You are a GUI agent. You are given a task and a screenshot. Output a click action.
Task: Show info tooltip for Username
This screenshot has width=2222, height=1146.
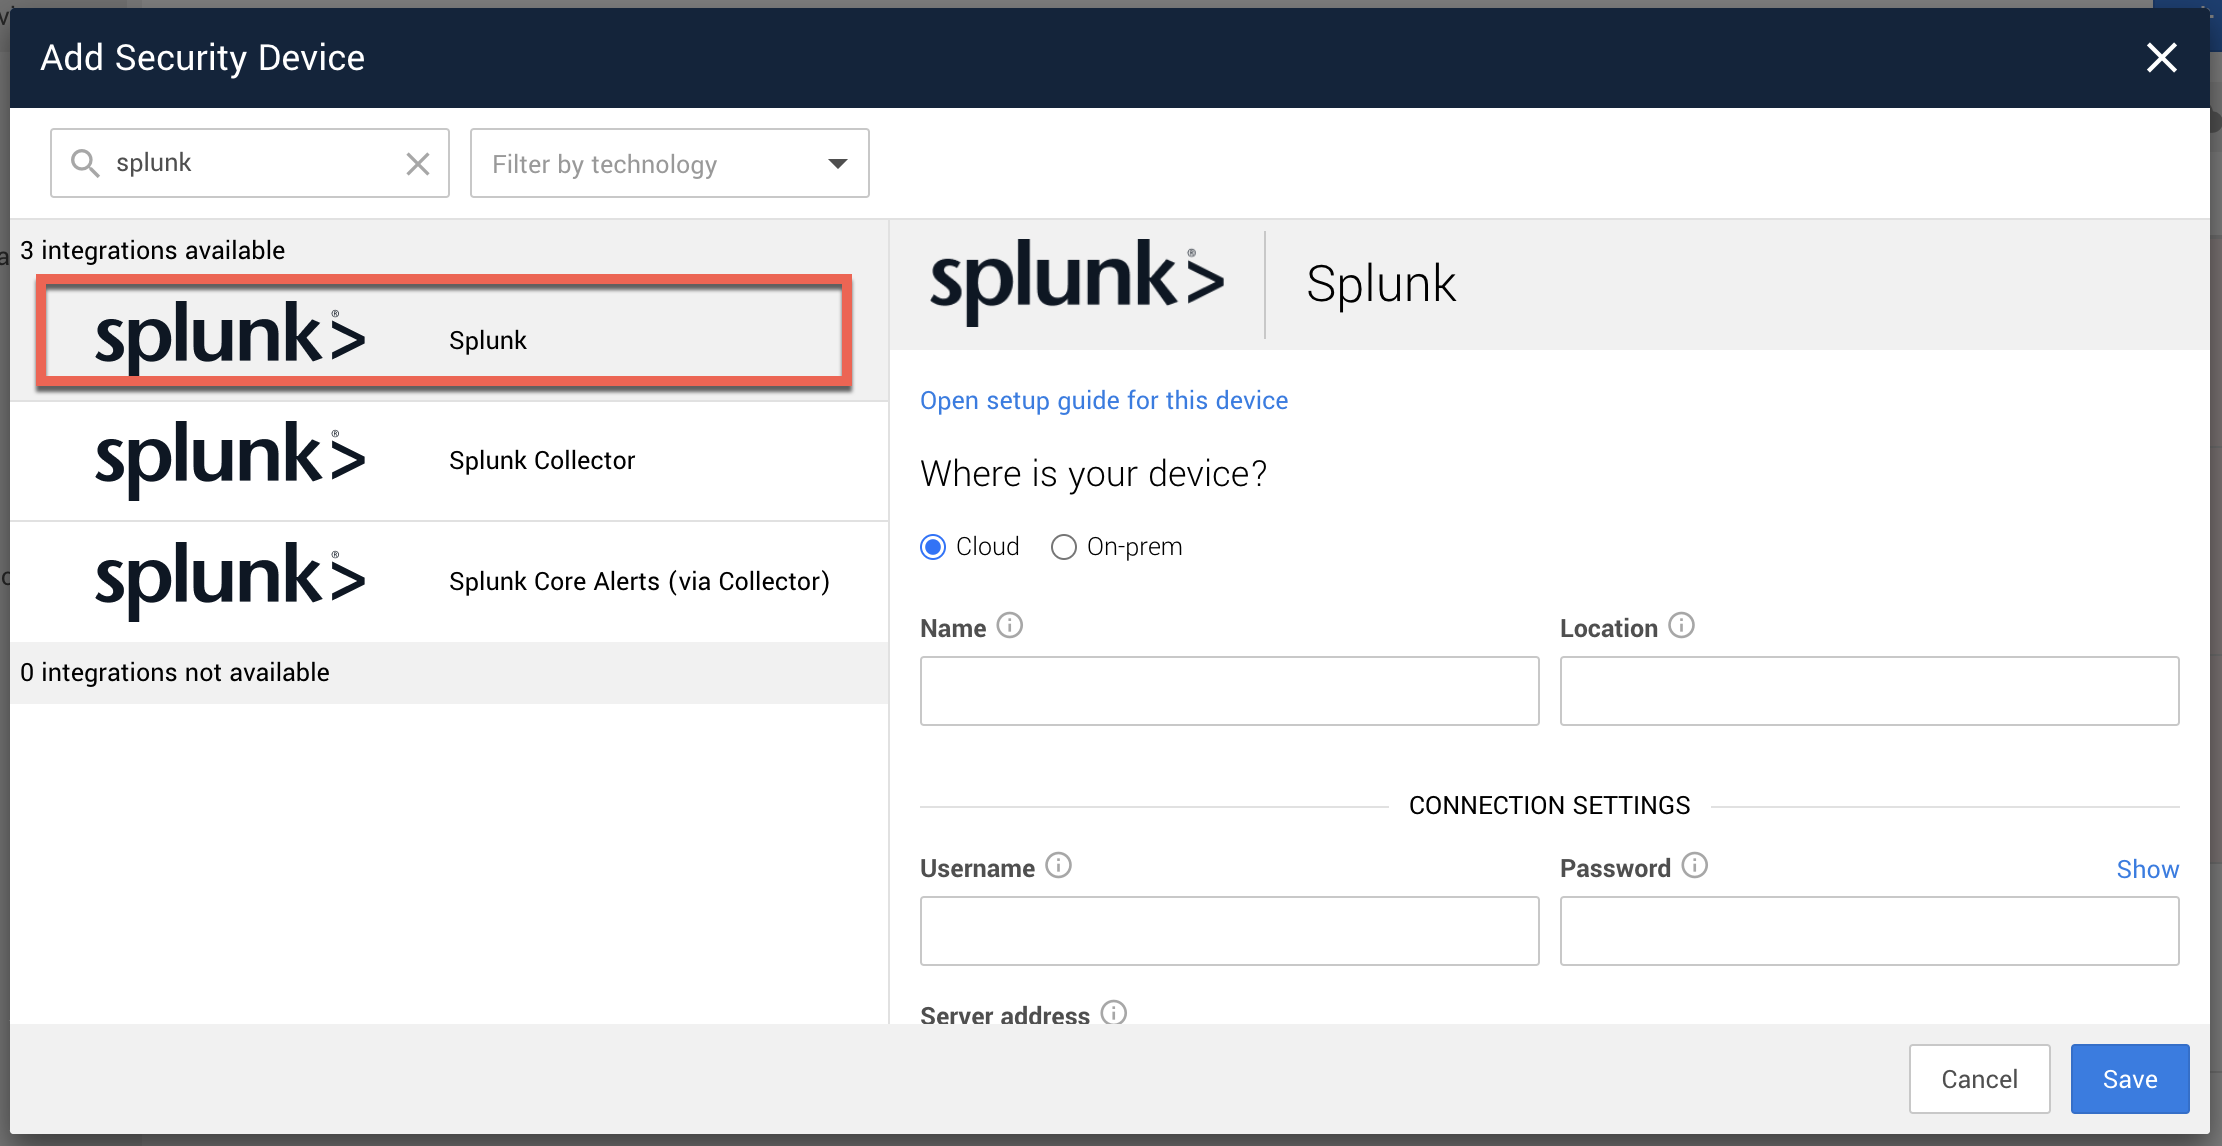click(x=1059, y=866)
